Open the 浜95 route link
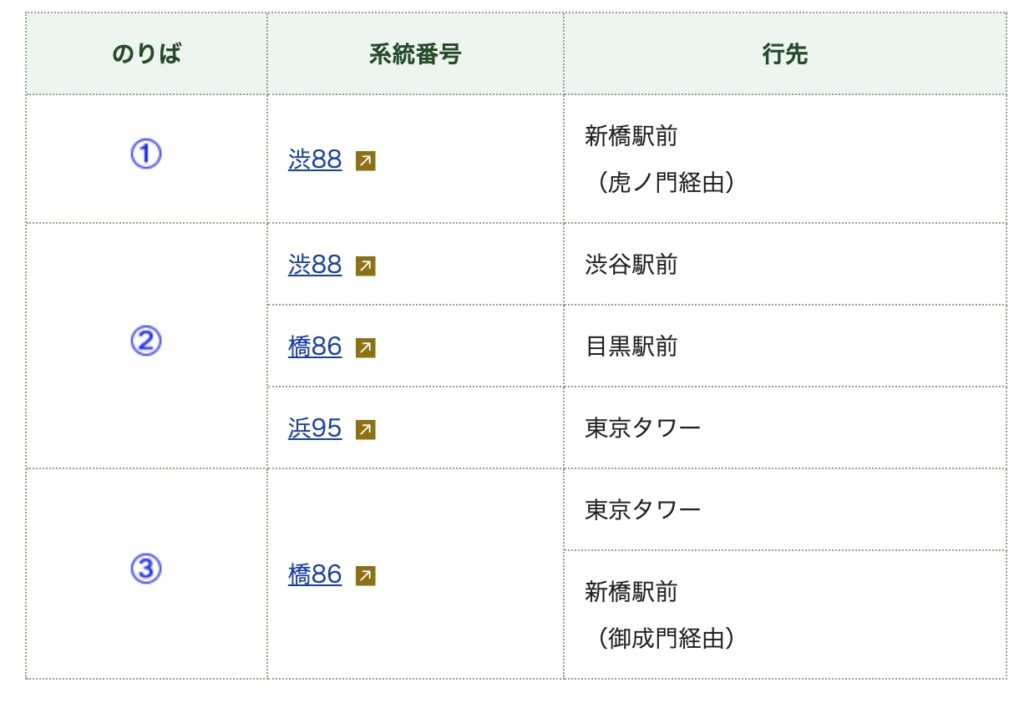The image size is (1024, 703). tap(315, 428)
